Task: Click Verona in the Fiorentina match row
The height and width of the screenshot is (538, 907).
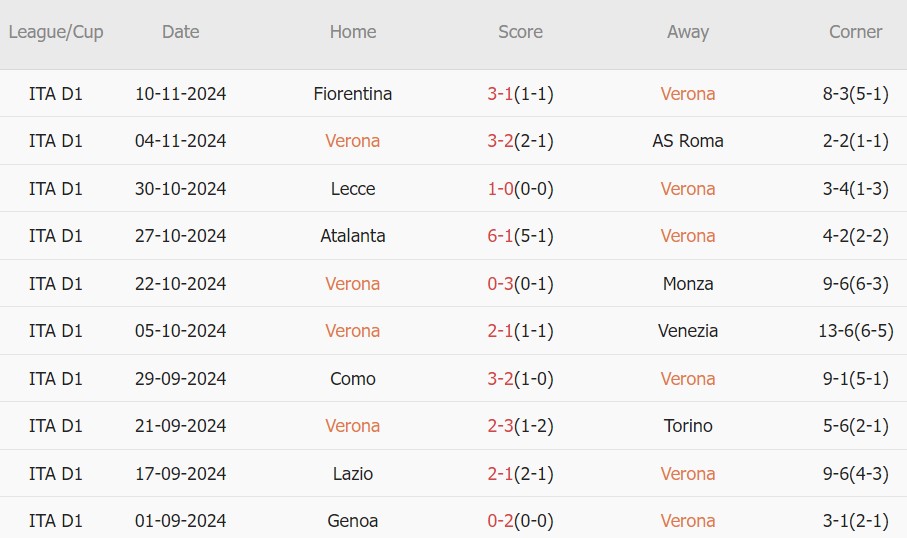Action: point(687,94)
